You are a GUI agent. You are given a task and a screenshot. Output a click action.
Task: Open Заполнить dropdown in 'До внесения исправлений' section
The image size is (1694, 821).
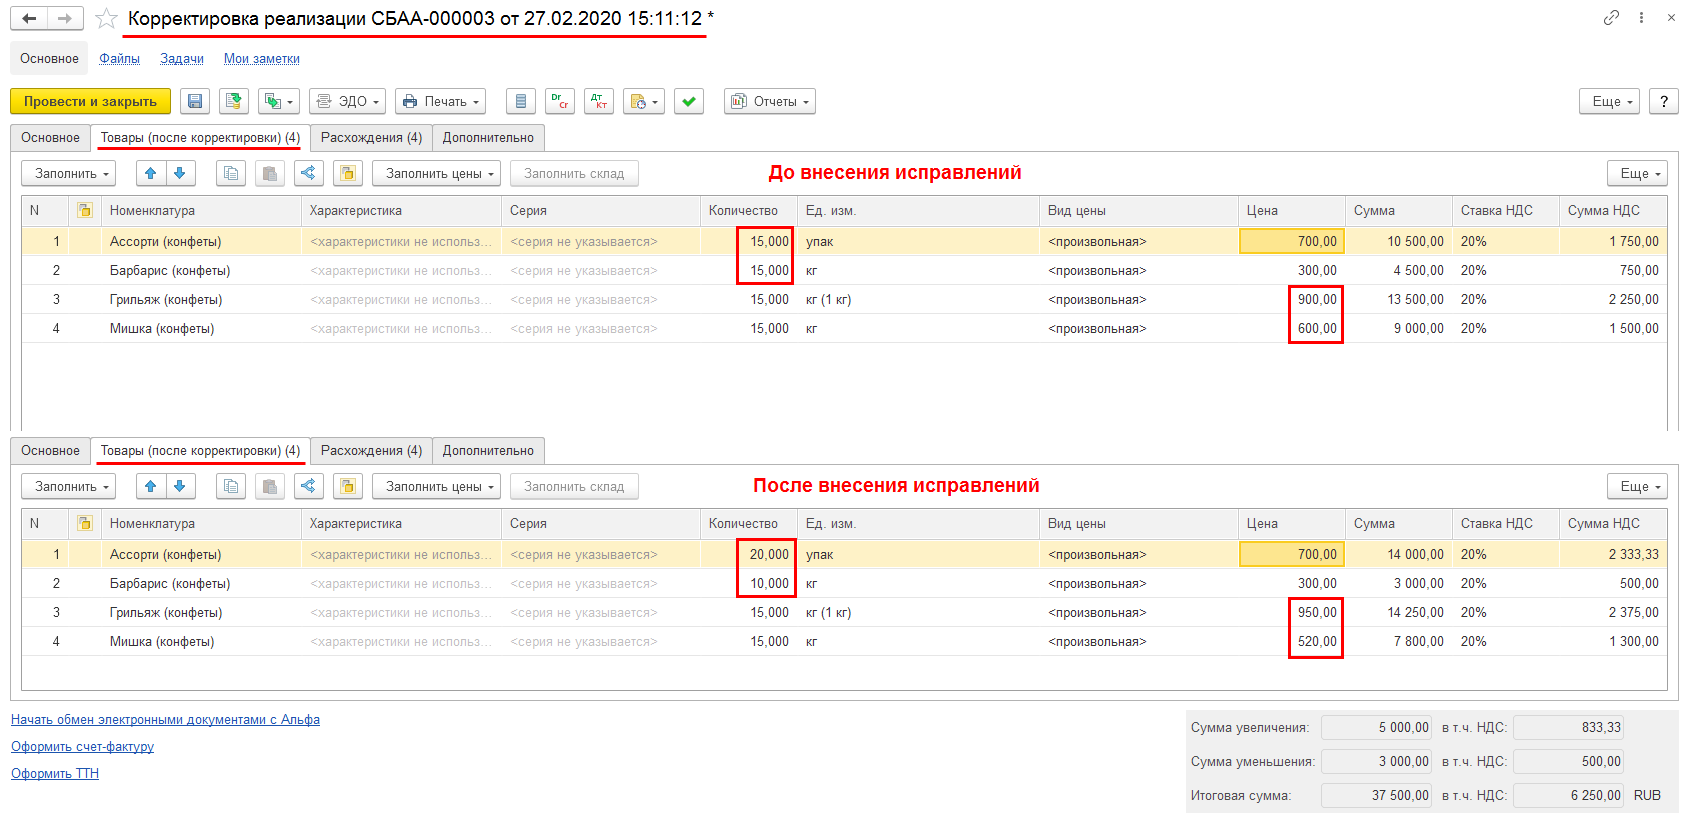tap(68, 173)
